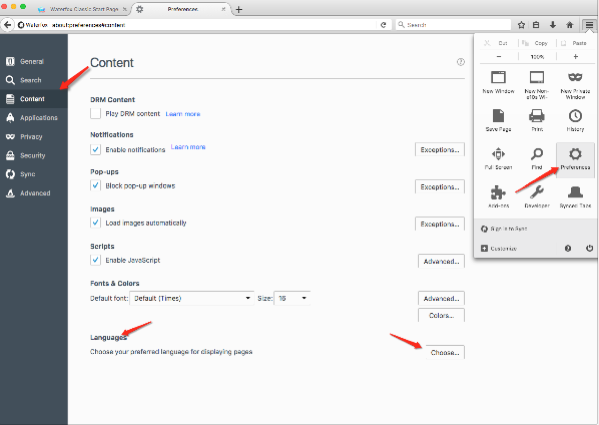Expand the Default font dropdown
Image resolution: width=599 pixels, height=425 pixels.
[192, 298]
